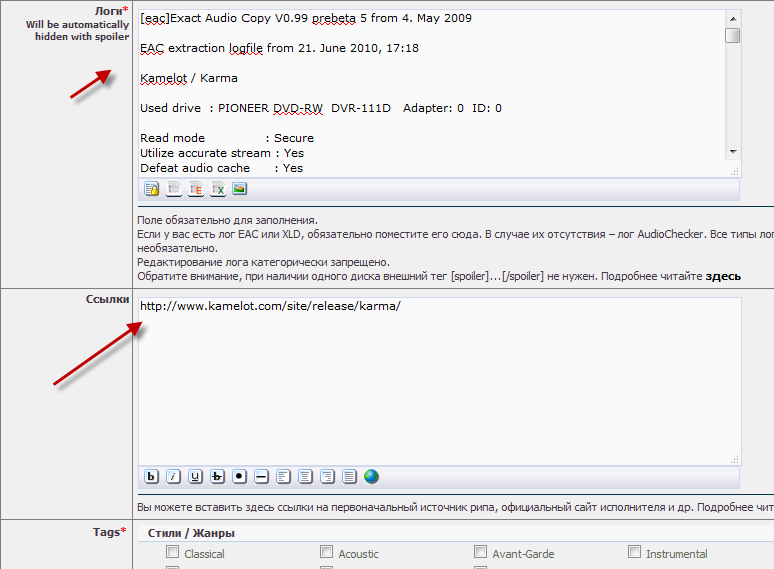Click the log icon with green X
Image resolution: width=774 pixels, height=569 pixels.
[218, 189]
